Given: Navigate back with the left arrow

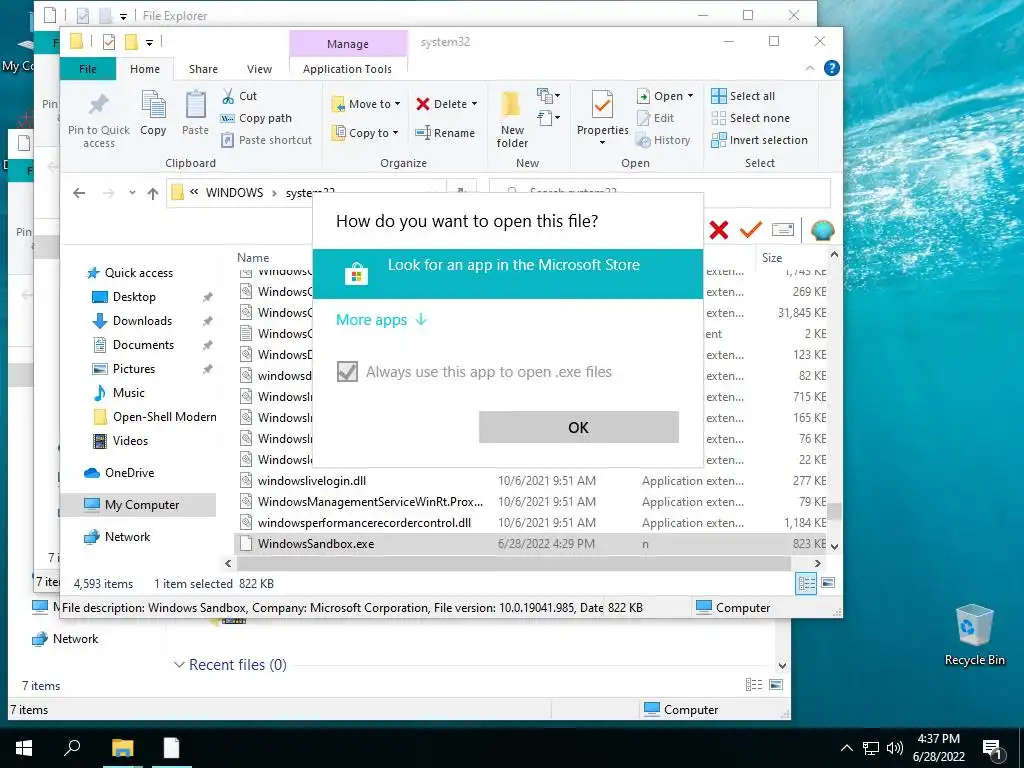Looking at the screenshot, I should [x=79, y=193].
